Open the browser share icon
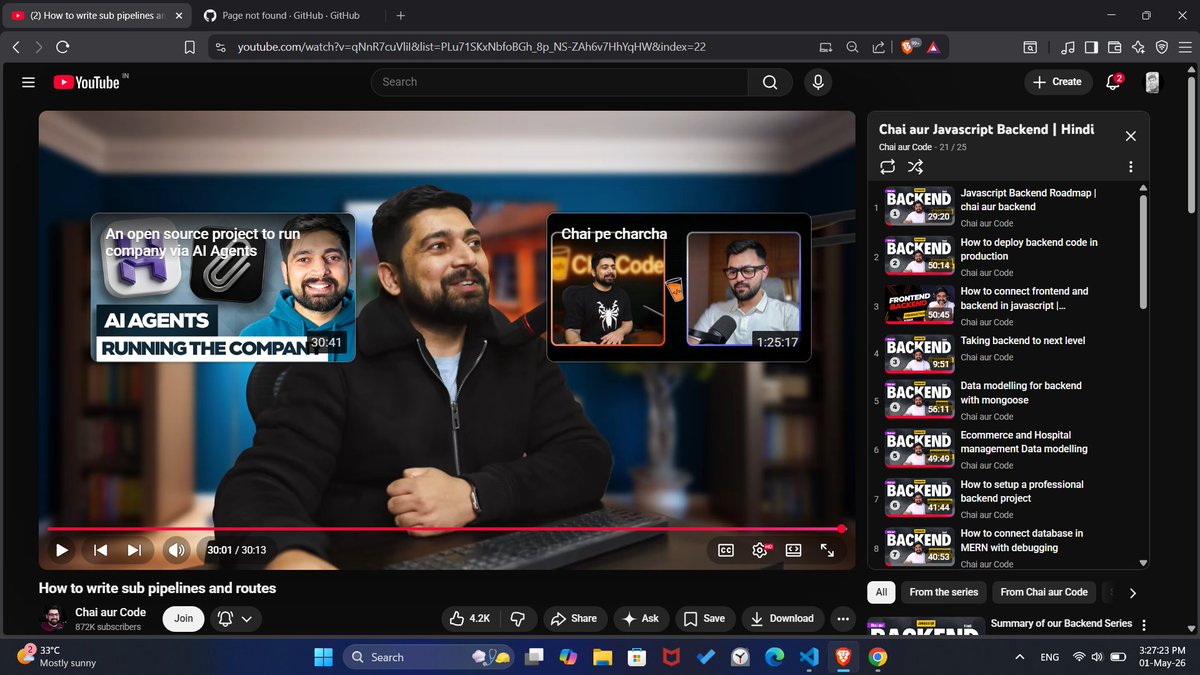Screen dimensions: 1200x675 point(878,47)
